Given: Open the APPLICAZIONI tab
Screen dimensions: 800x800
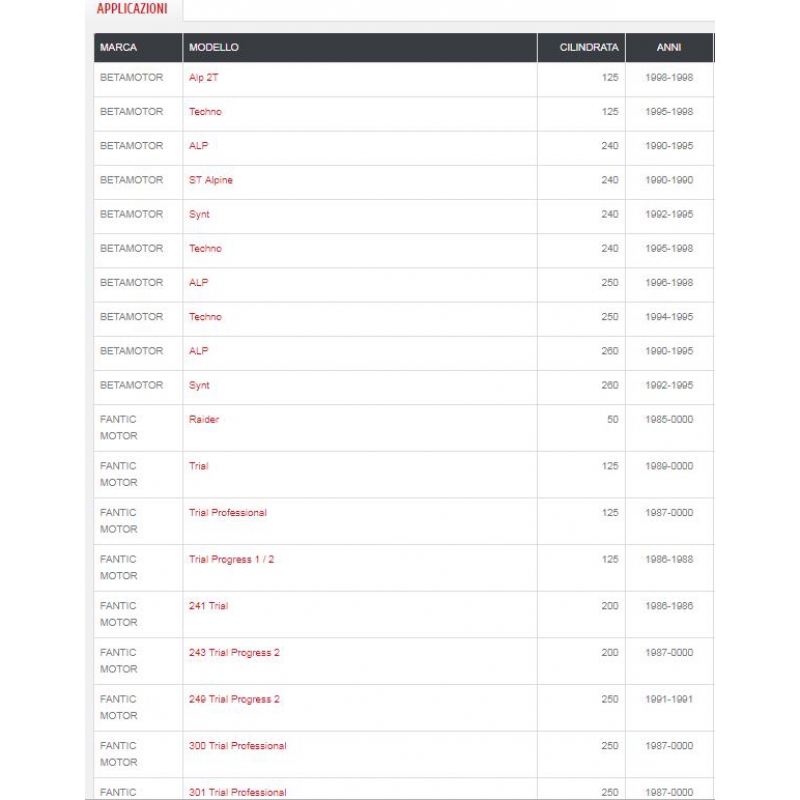Looking at the screenshot, I should click(132, 9).
